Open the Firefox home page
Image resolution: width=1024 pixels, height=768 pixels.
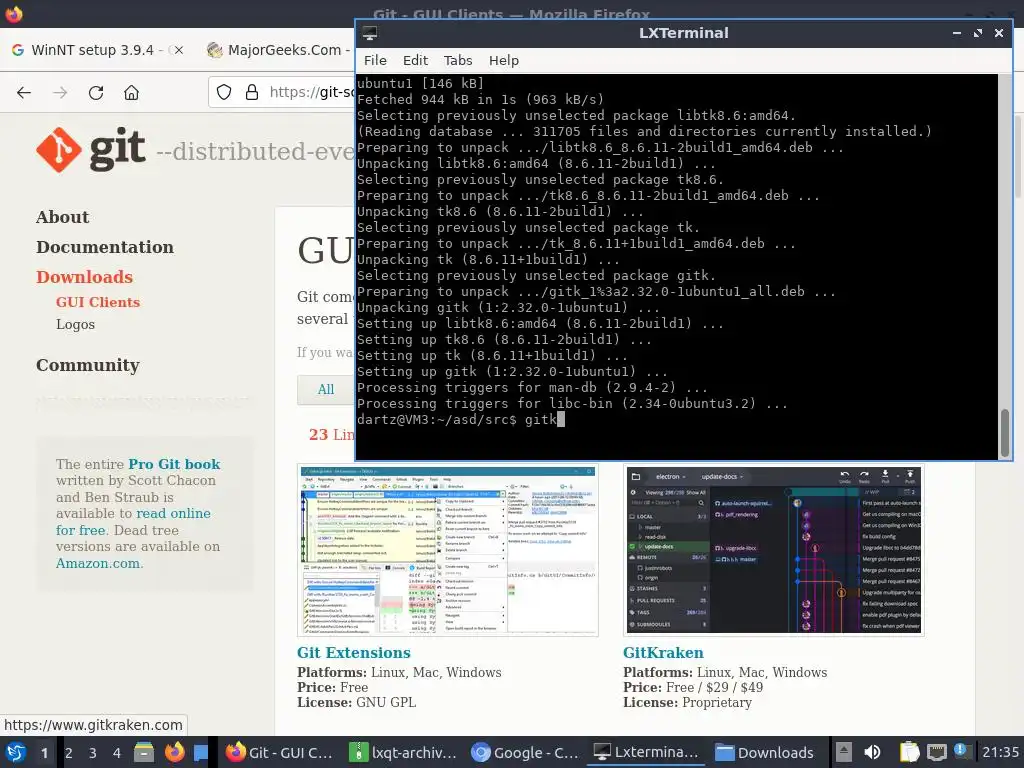click(x=131, y=93)
